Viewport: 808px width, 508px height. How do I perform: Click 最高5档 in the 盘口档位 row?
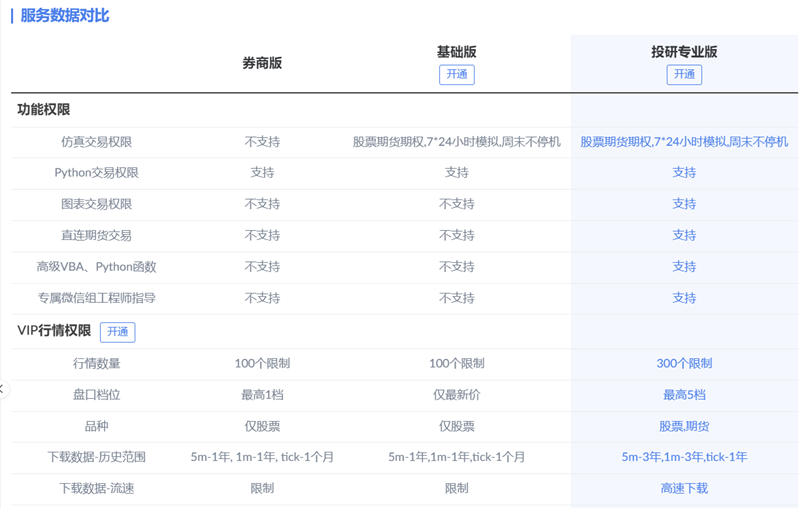(684, 395)
